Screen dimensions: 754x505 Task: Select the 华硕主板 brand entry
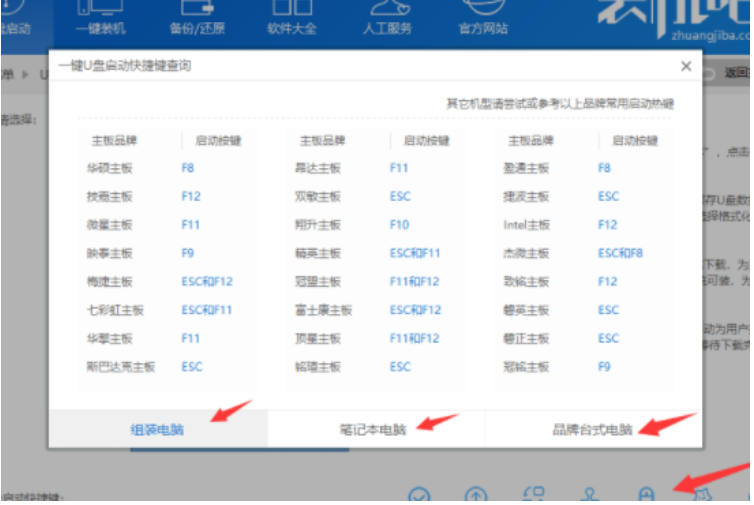110,168
